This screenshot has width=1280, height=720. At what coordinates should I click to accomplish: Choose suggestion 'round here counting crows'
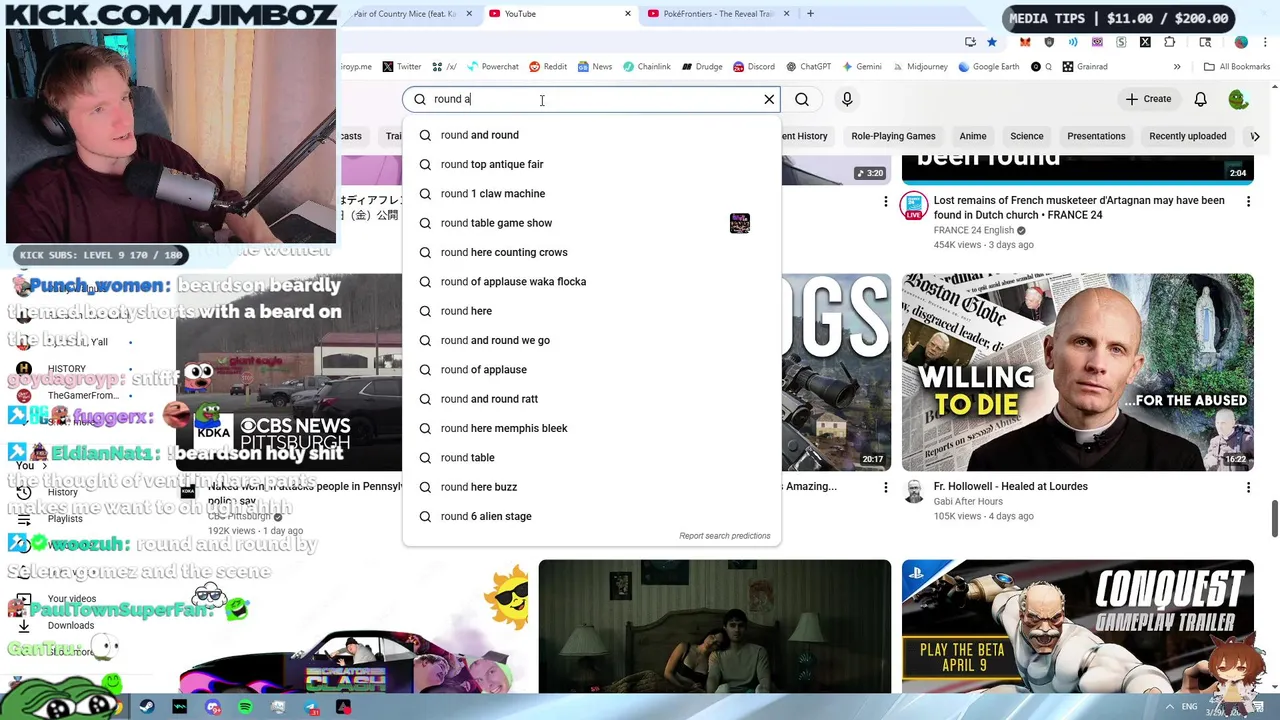pyautogui.click(x=591, y=252)
